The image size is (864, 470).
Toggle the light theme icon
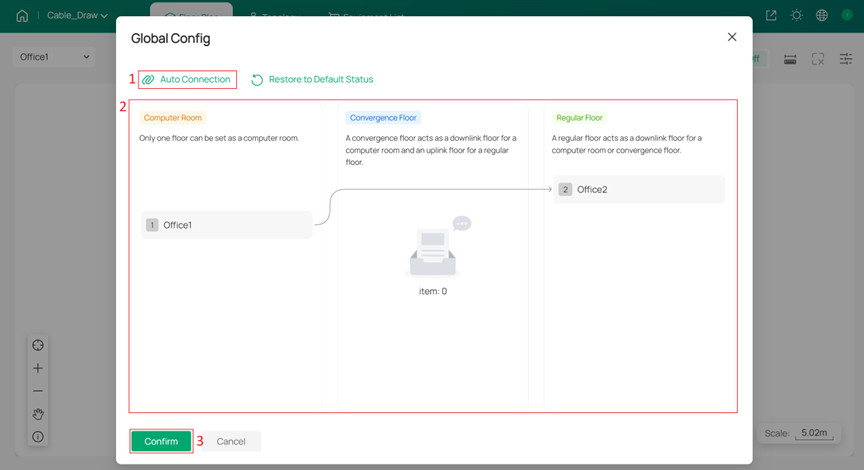point(796,15)
